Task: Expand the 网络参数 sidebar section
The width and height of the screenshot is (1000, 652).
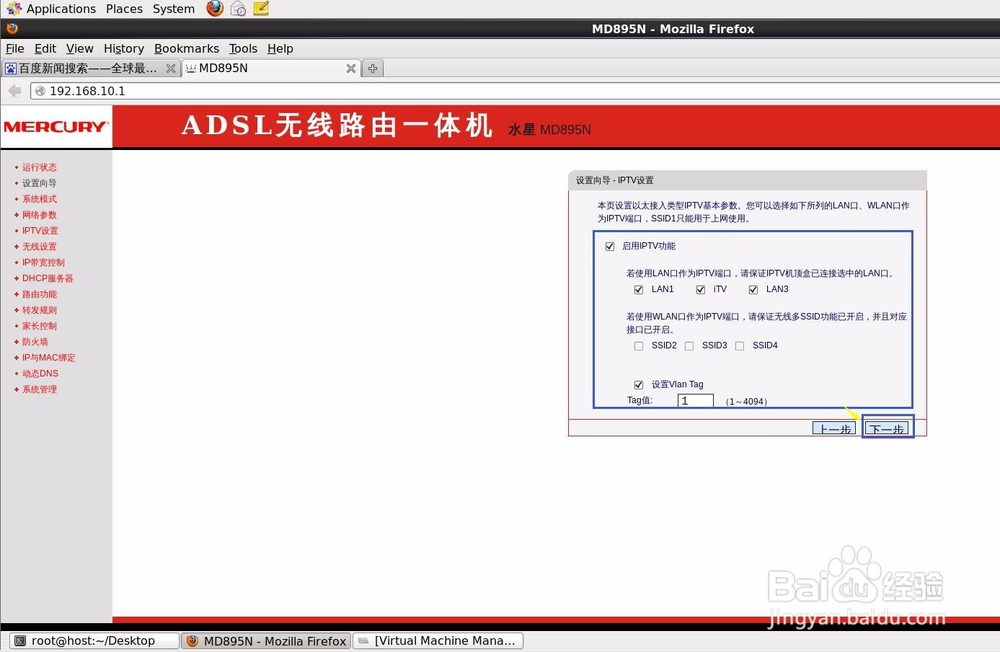Action: 39,215
